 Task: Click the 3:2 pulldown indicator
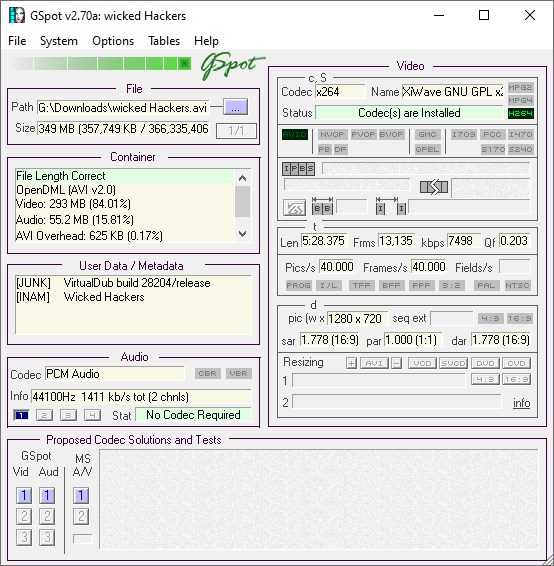[451, 285]
